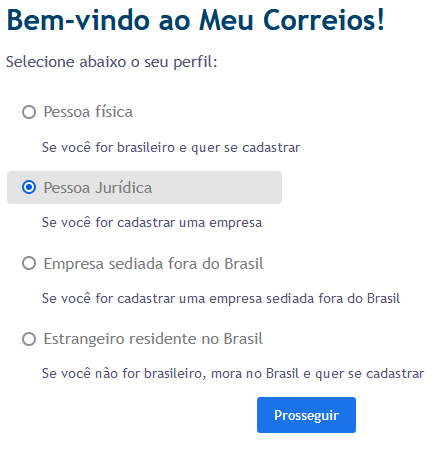Viewport: 443px width, 449px height.
Task: Click description 'Se você não for brasileiro, mora no Brasil'
Action: point(233,374)
